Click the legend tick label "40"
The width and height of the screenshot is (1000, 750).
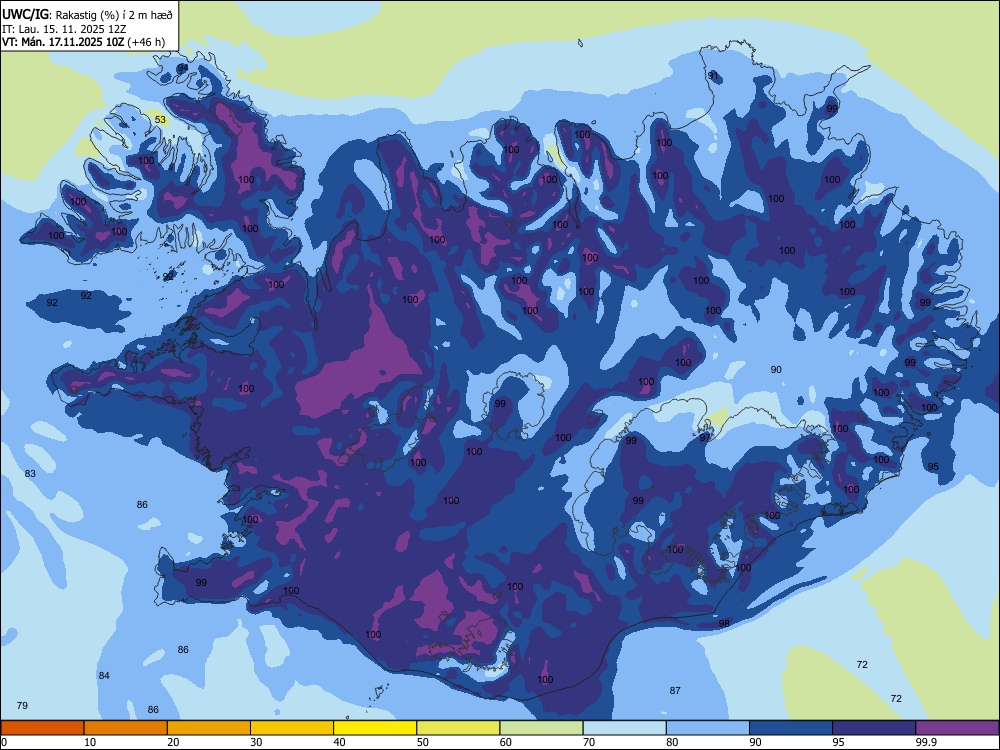coord(339,742)
